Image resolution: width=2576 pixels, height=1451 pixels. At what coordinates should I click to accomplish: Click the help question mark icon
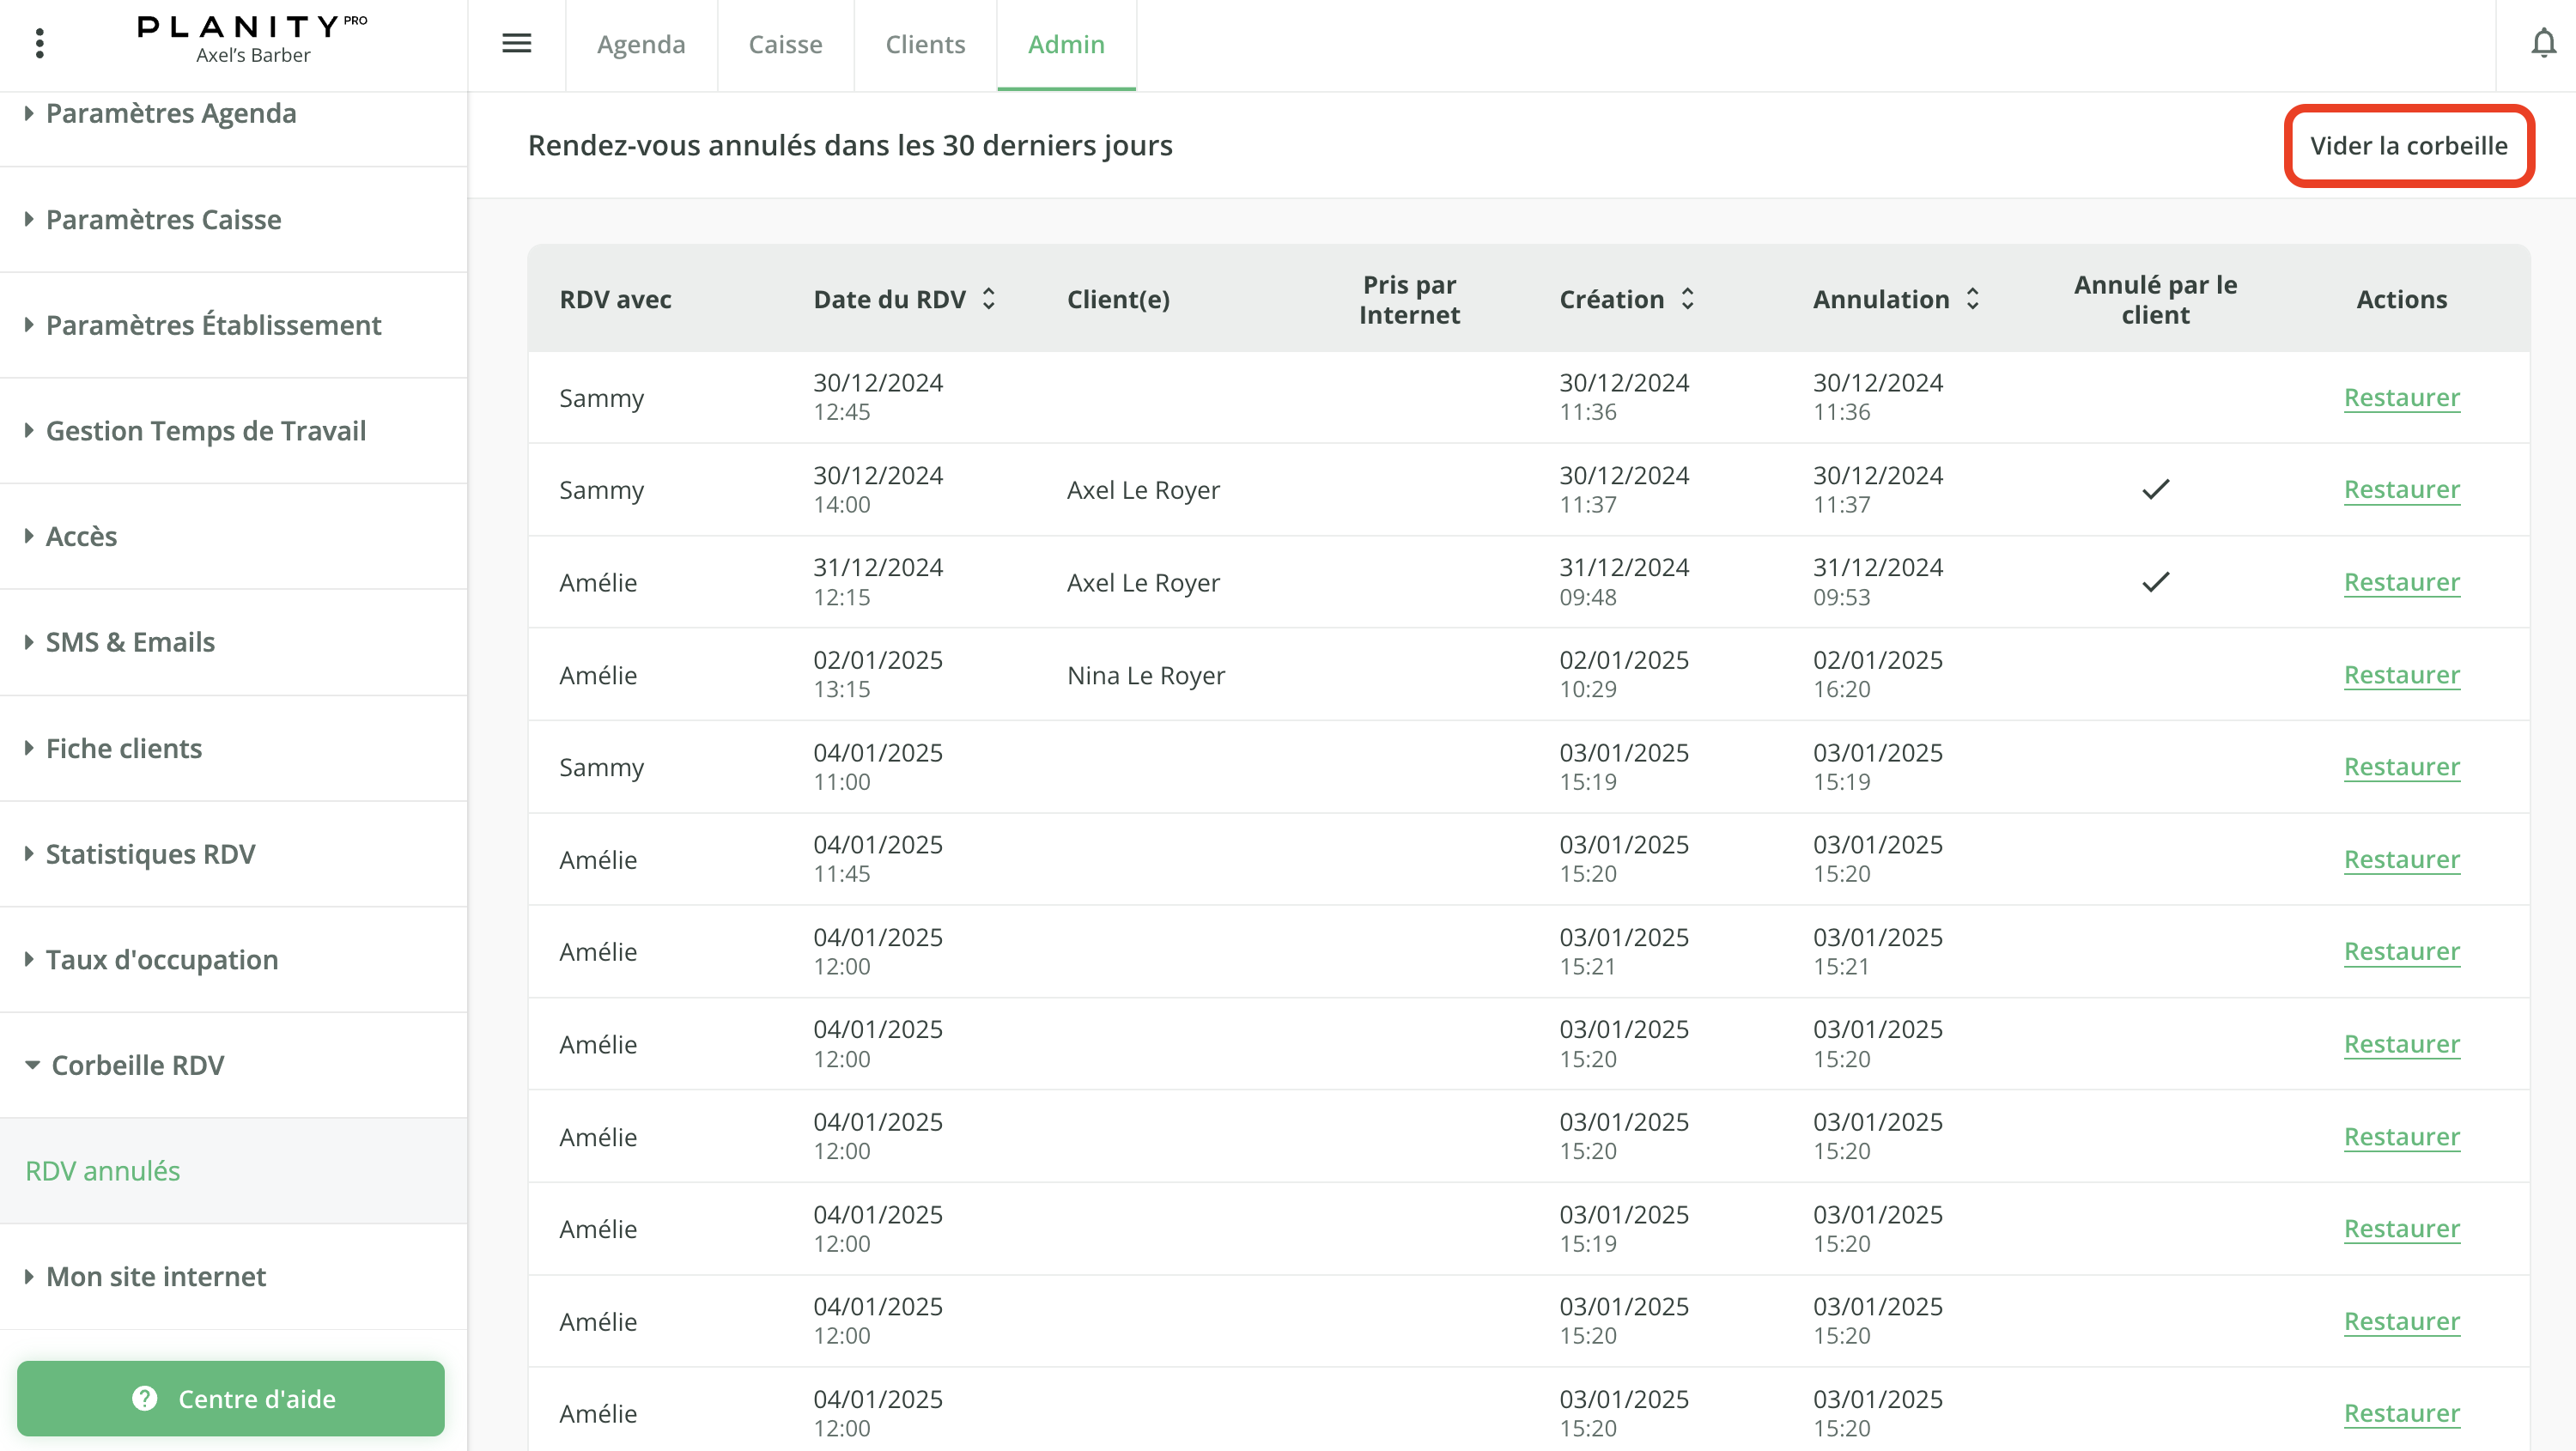pos(145,1398)
